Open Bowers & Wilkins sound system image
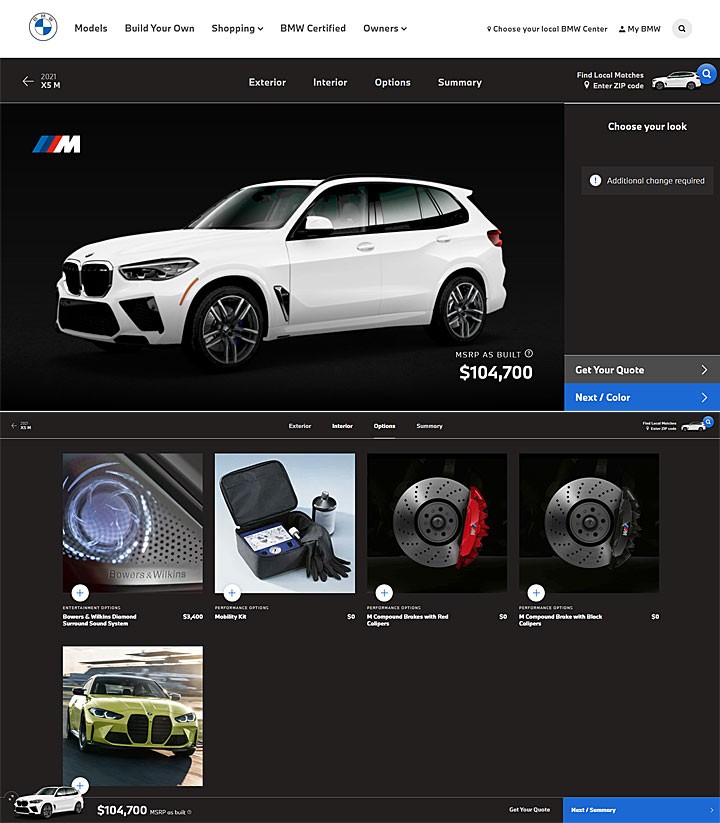 tap(133, 523)
